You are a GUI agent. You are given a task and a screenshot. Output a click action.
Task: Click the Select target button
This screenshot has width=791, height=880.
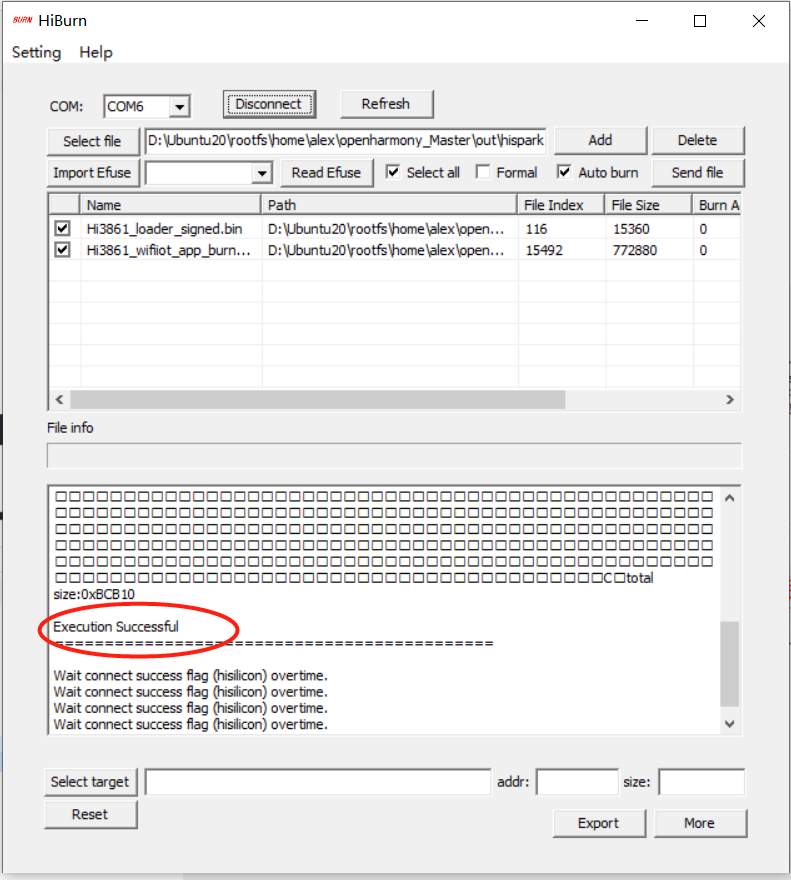(x=90, y=782)
